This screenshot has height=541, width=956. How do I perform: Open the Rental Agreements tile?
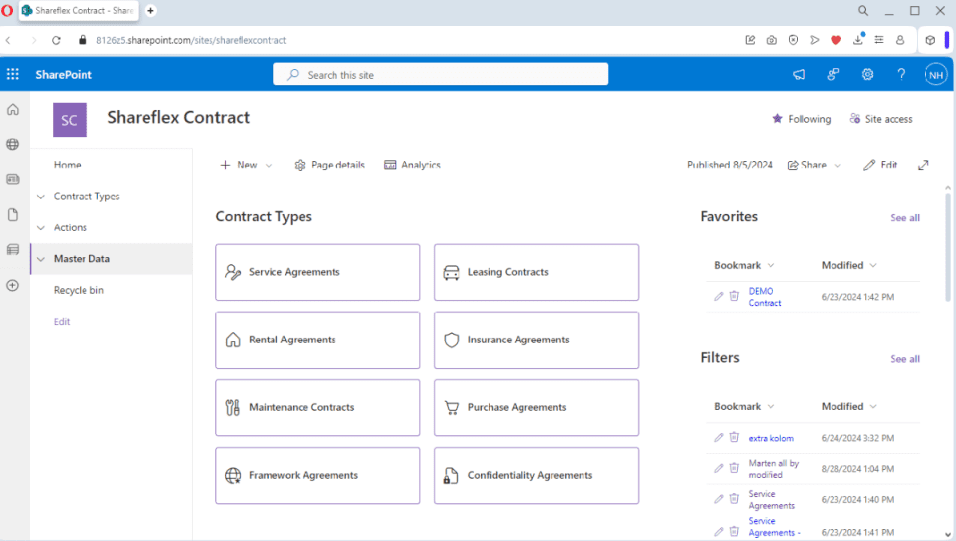click(318, 340)
